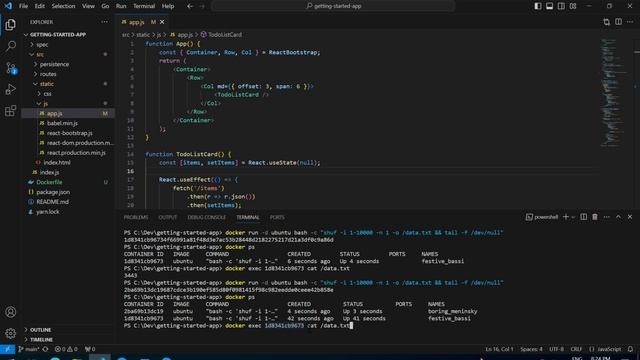Open terminal panel more actions ellipsis
640x360 pixels.
point(607,217)
